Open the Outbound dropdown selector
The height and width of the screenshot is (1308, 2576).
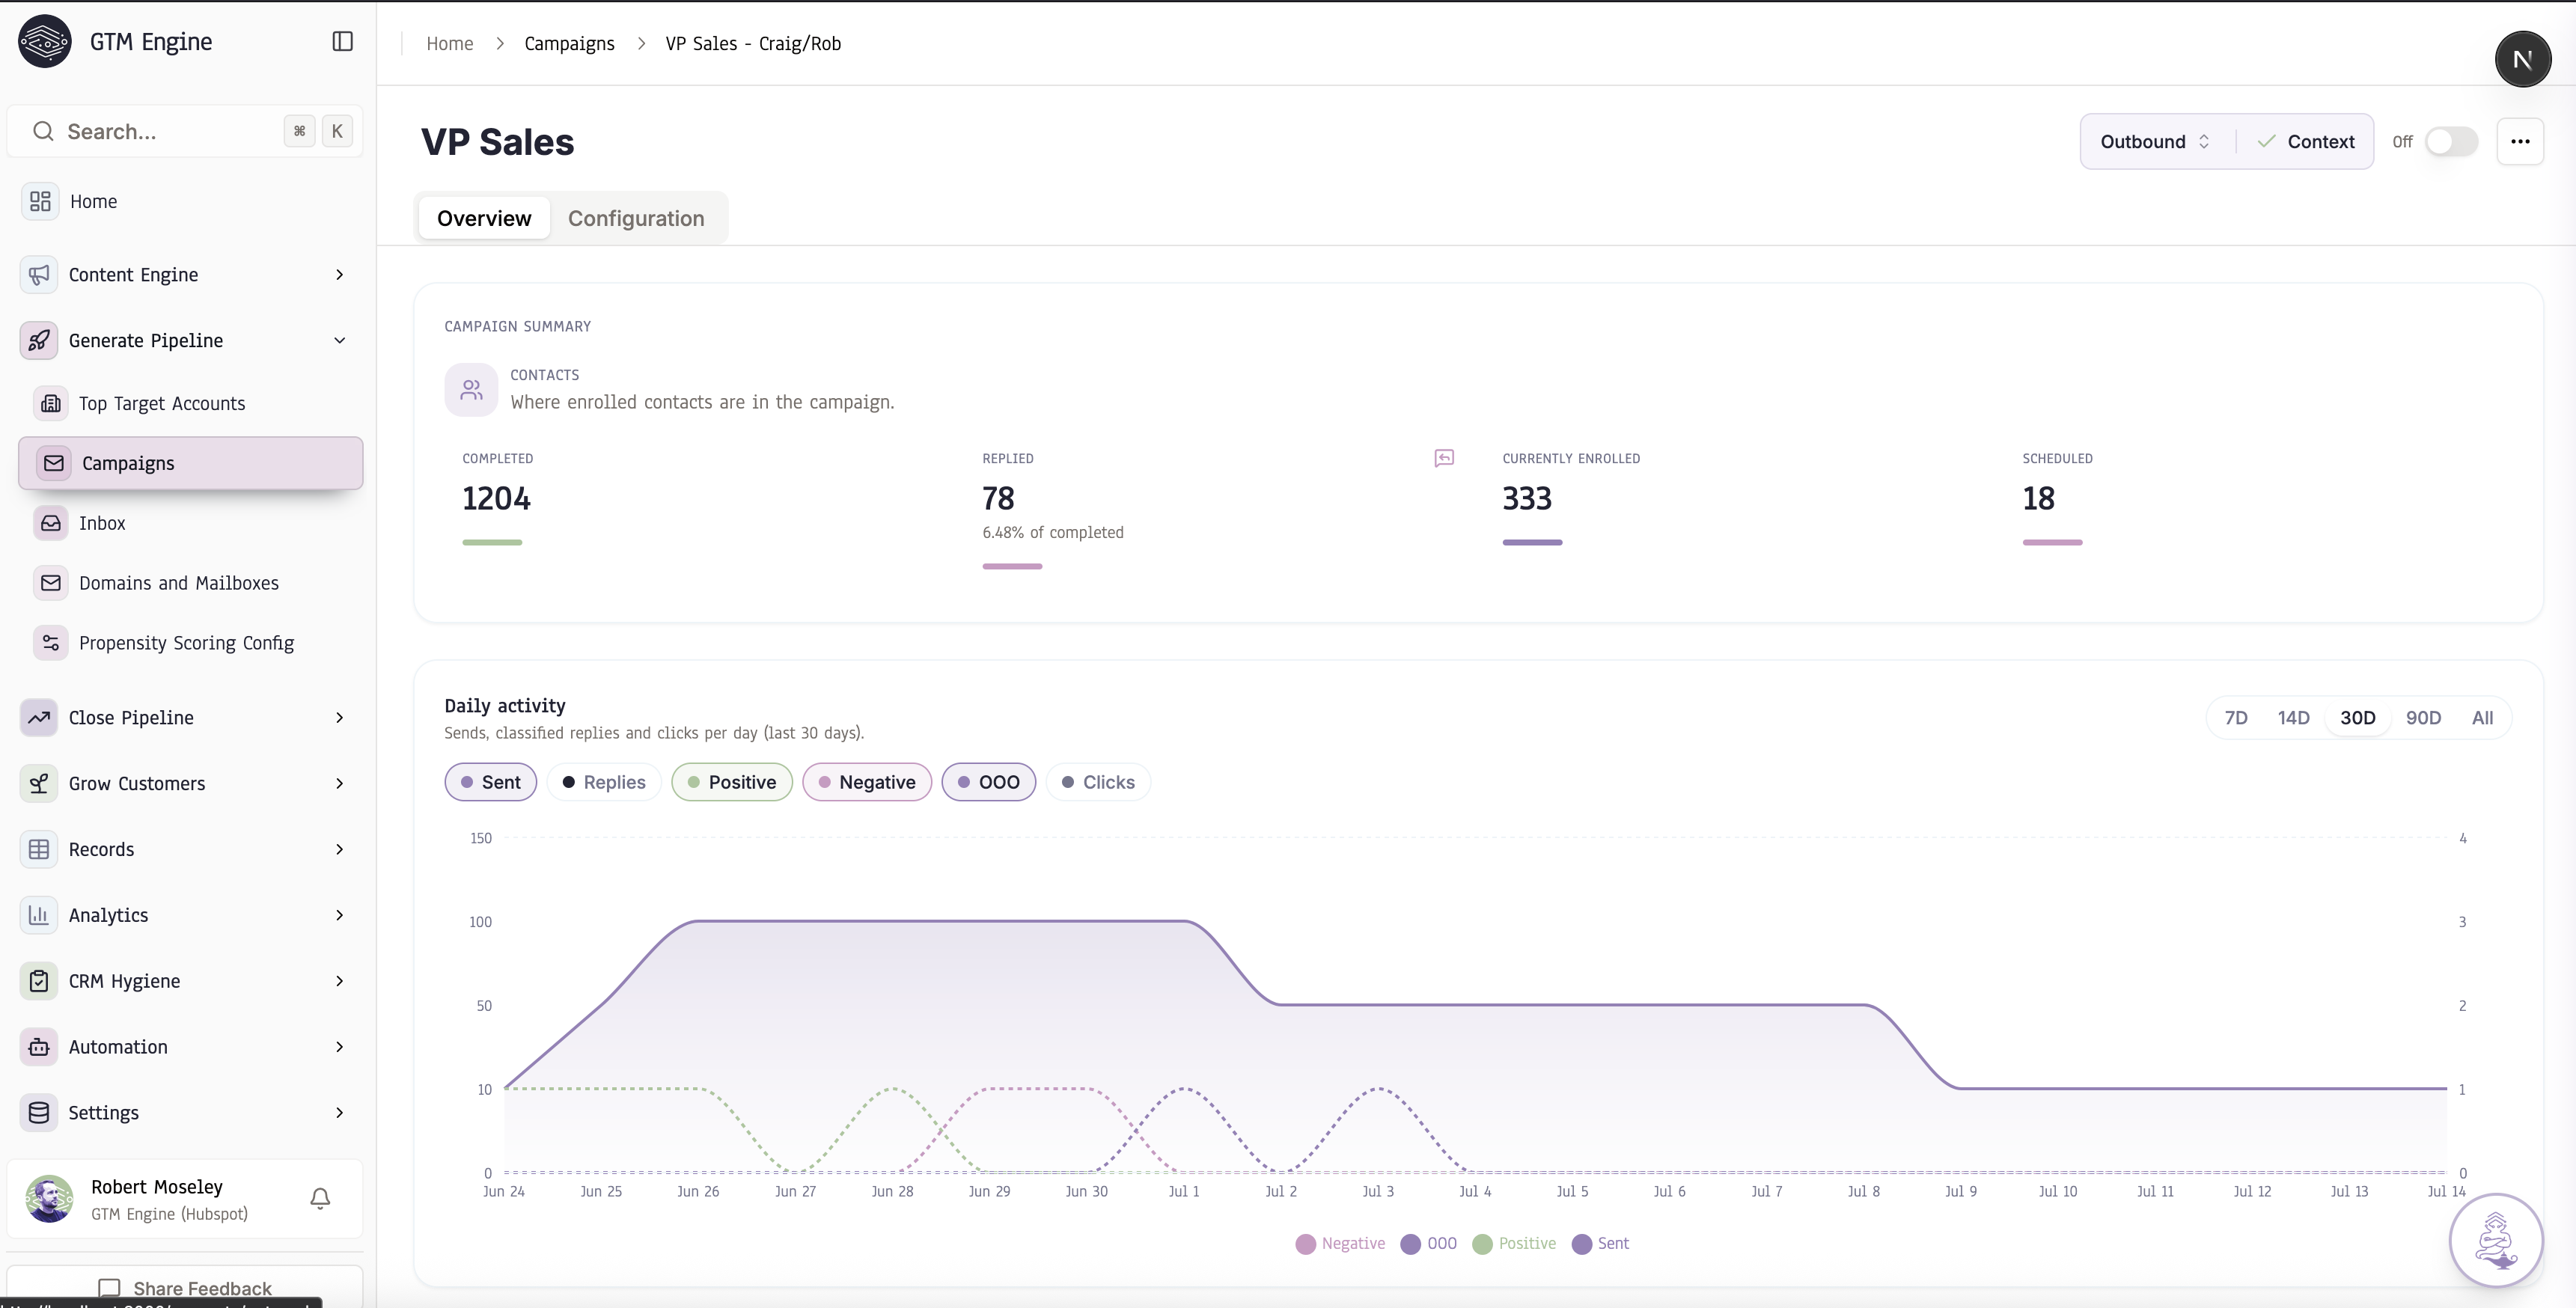click(x=2155, y=142)
